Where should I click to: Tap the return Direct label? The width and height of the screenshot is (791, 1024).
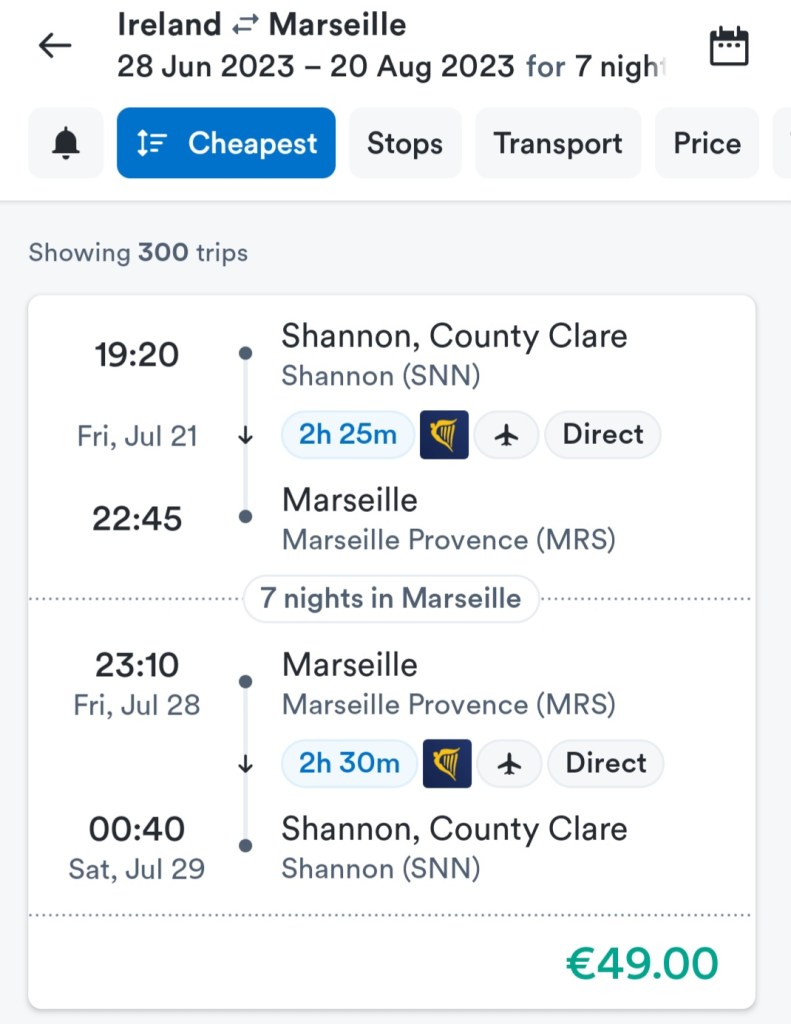pyautogui.click(x=606, y=763)
